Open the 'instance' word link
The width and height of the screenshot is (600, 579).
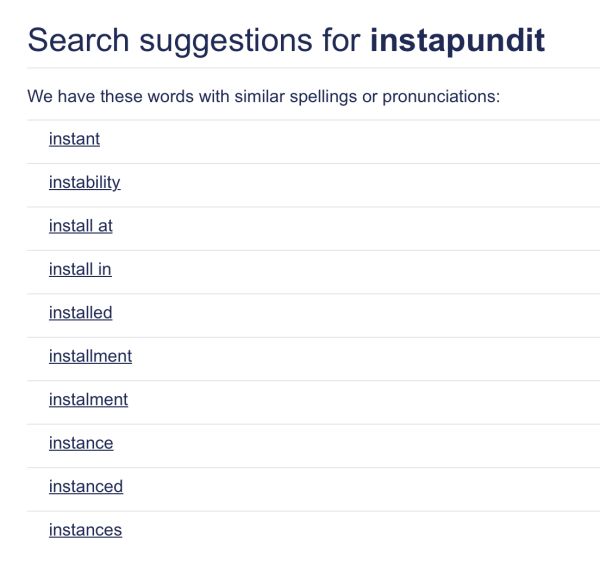point(81,443)
